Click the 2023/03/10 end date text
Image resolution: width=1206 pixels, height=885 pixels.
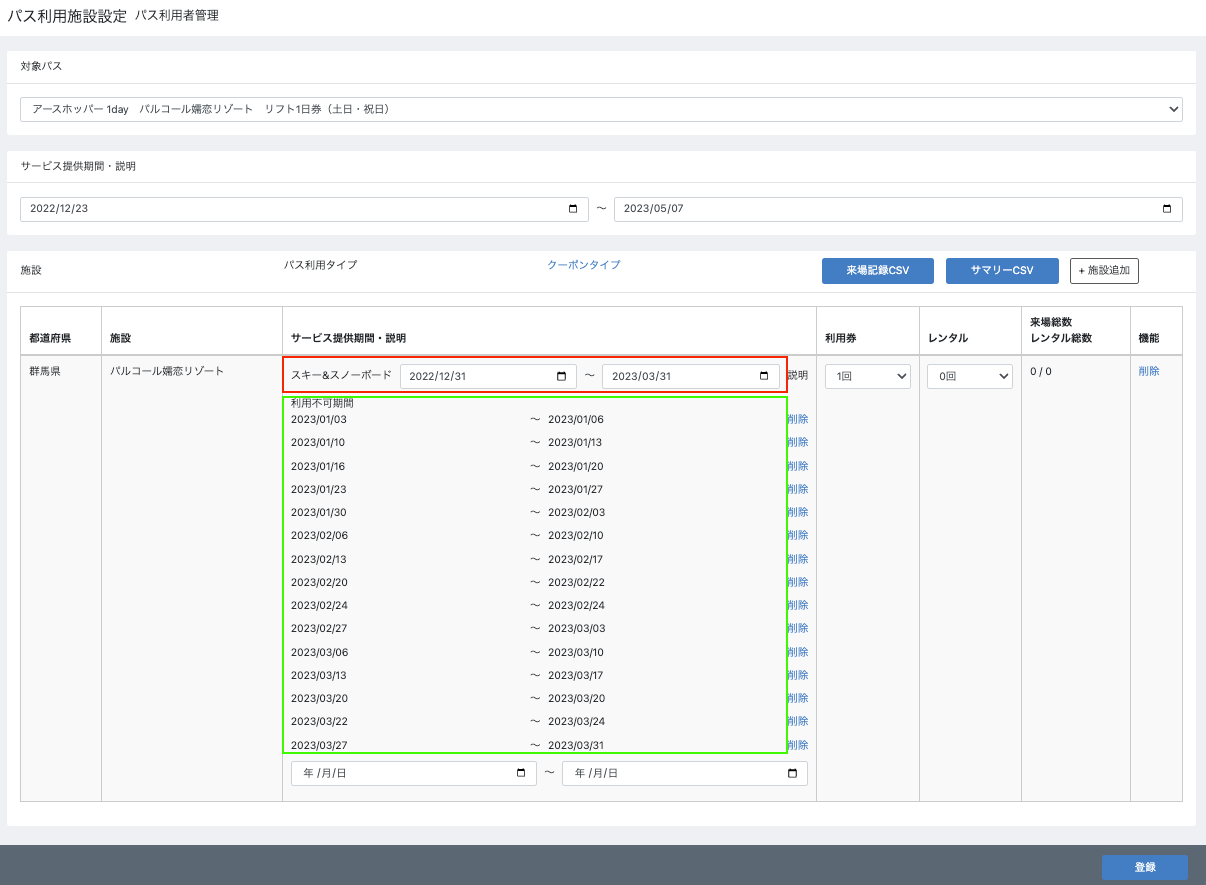pyautogui.click(x=576, y=652)
